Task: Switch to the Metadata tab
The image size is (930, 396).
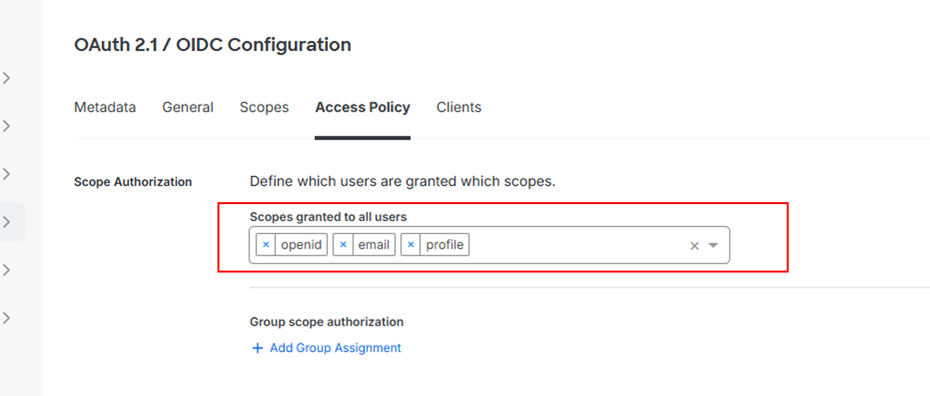Action: click(x=105, y=107)
